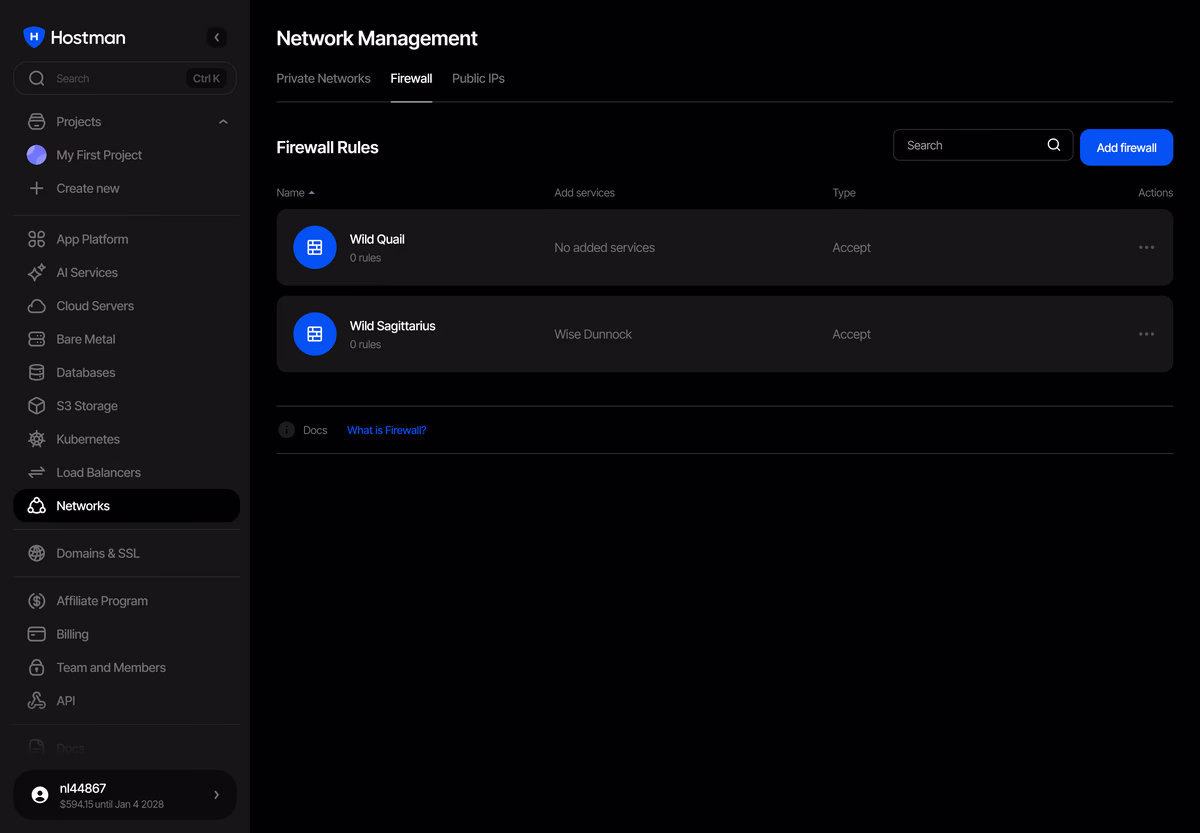The image size is (1200, 833).
Task: Click the Databases cylinder icon
Action: pos(37,372)
